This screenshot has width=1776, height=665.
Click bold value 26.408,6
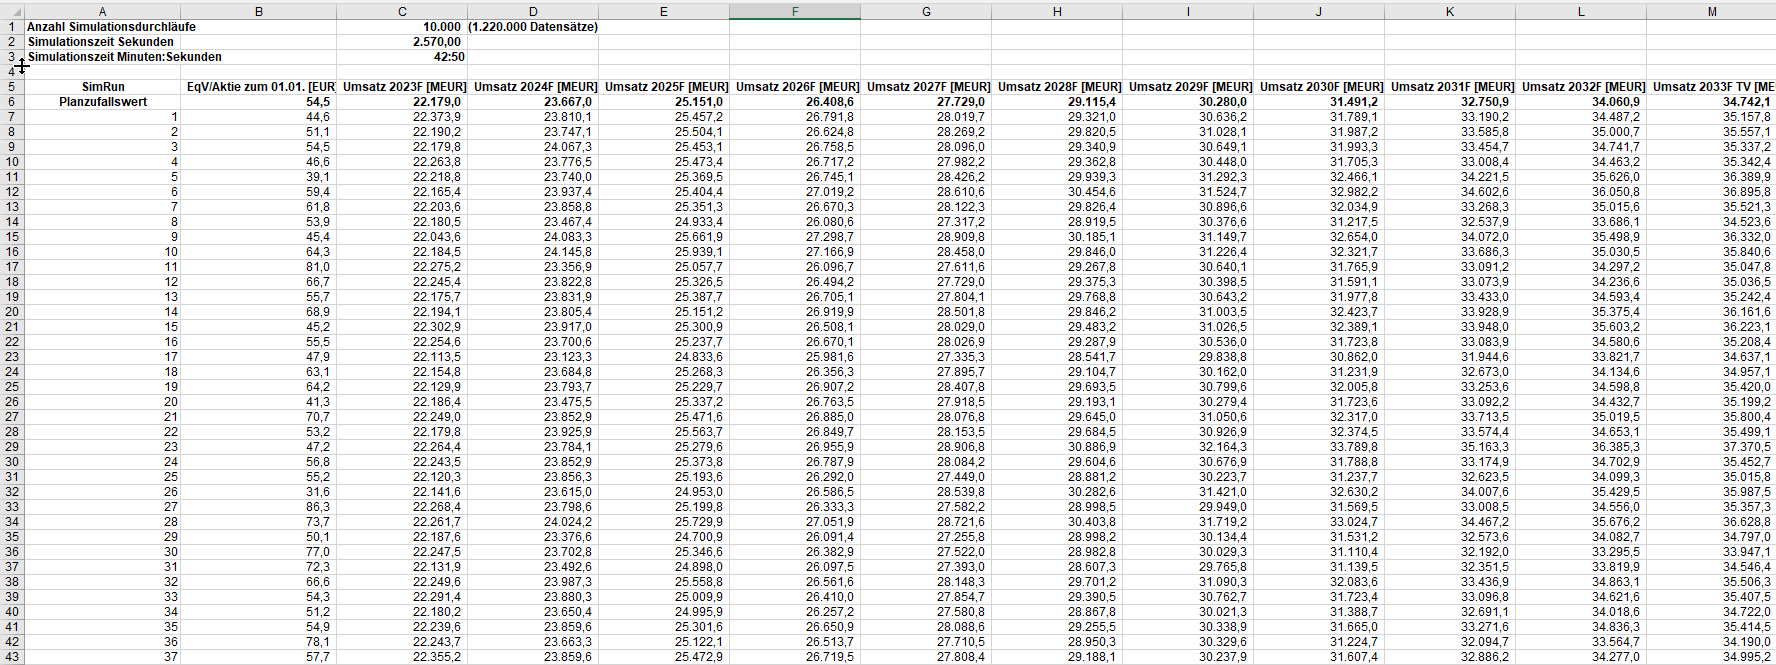click(830, 102)
